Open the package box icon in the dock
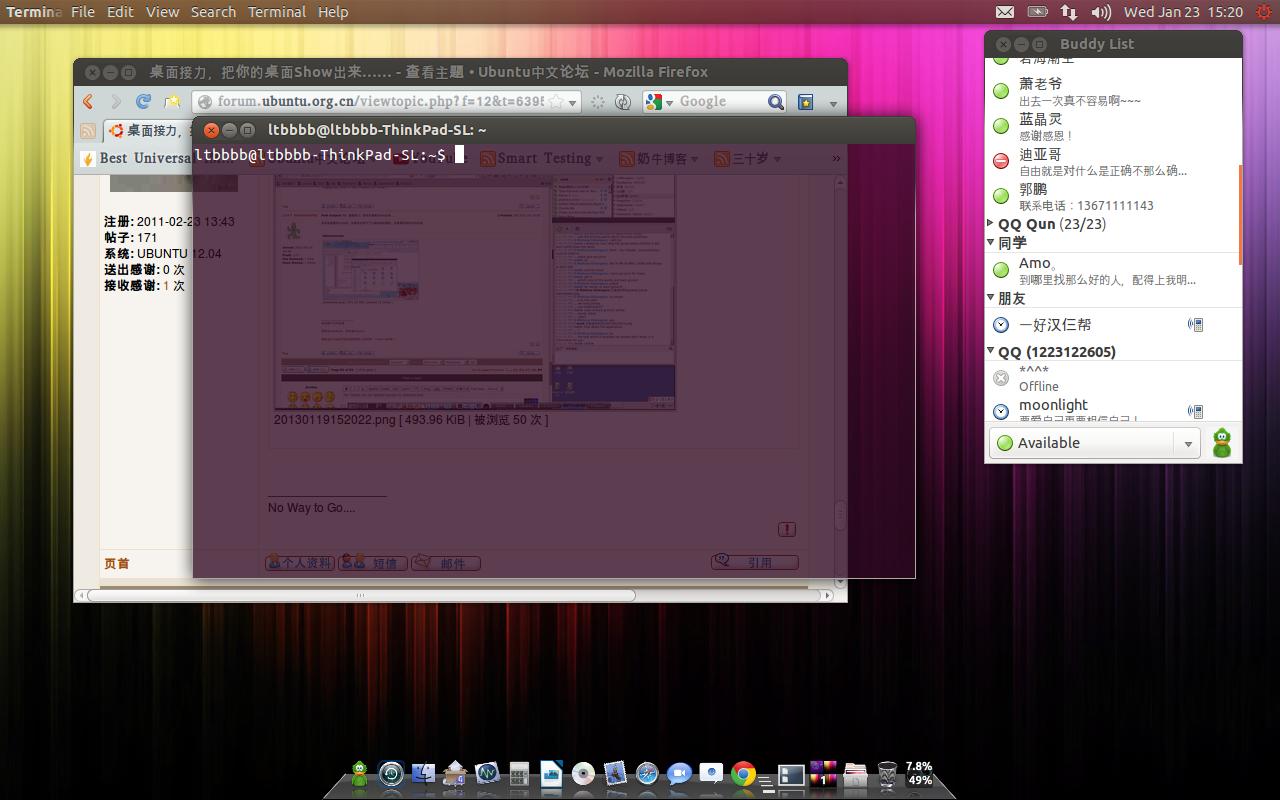 pos(455,774)
